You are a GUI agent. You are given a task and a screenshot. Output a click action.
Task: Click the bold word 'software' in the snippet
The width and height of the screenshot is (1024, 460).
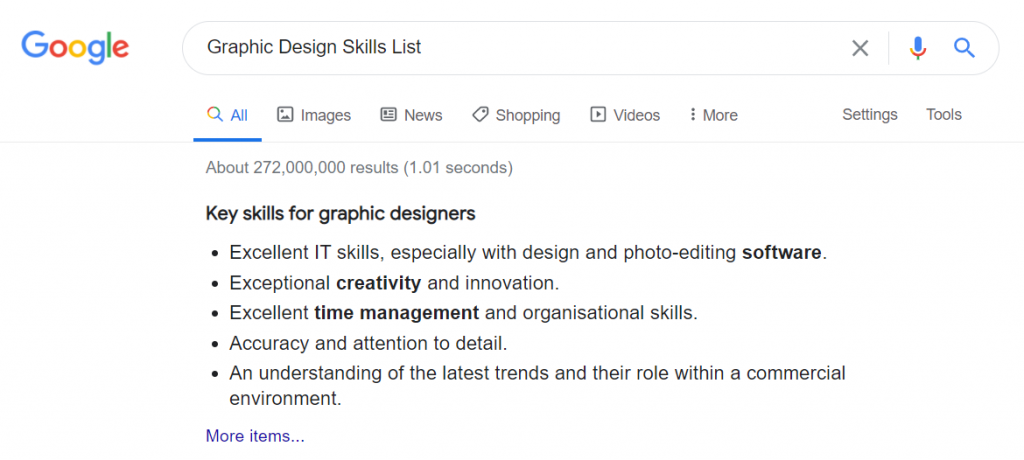[x=781, y=253]
